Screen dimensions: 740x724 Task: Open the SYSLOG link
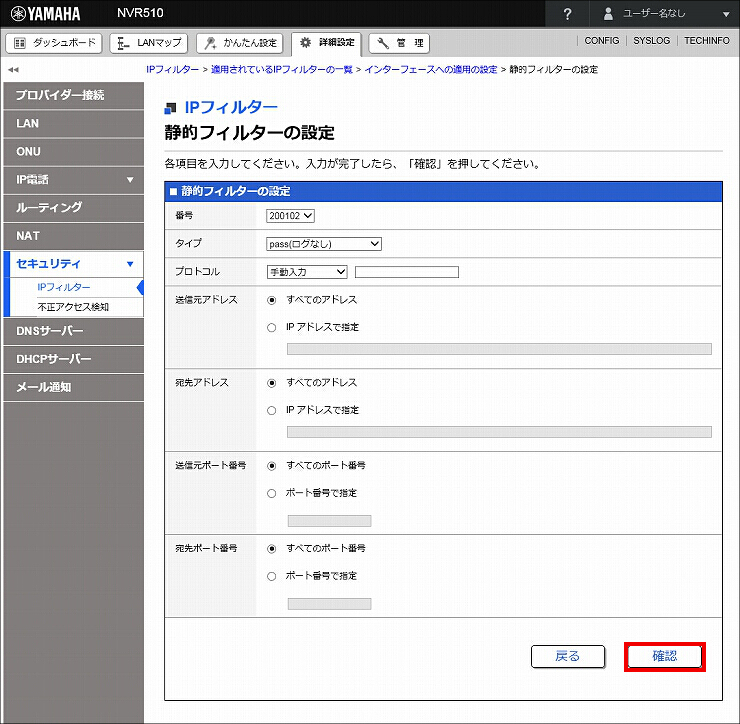651,41
